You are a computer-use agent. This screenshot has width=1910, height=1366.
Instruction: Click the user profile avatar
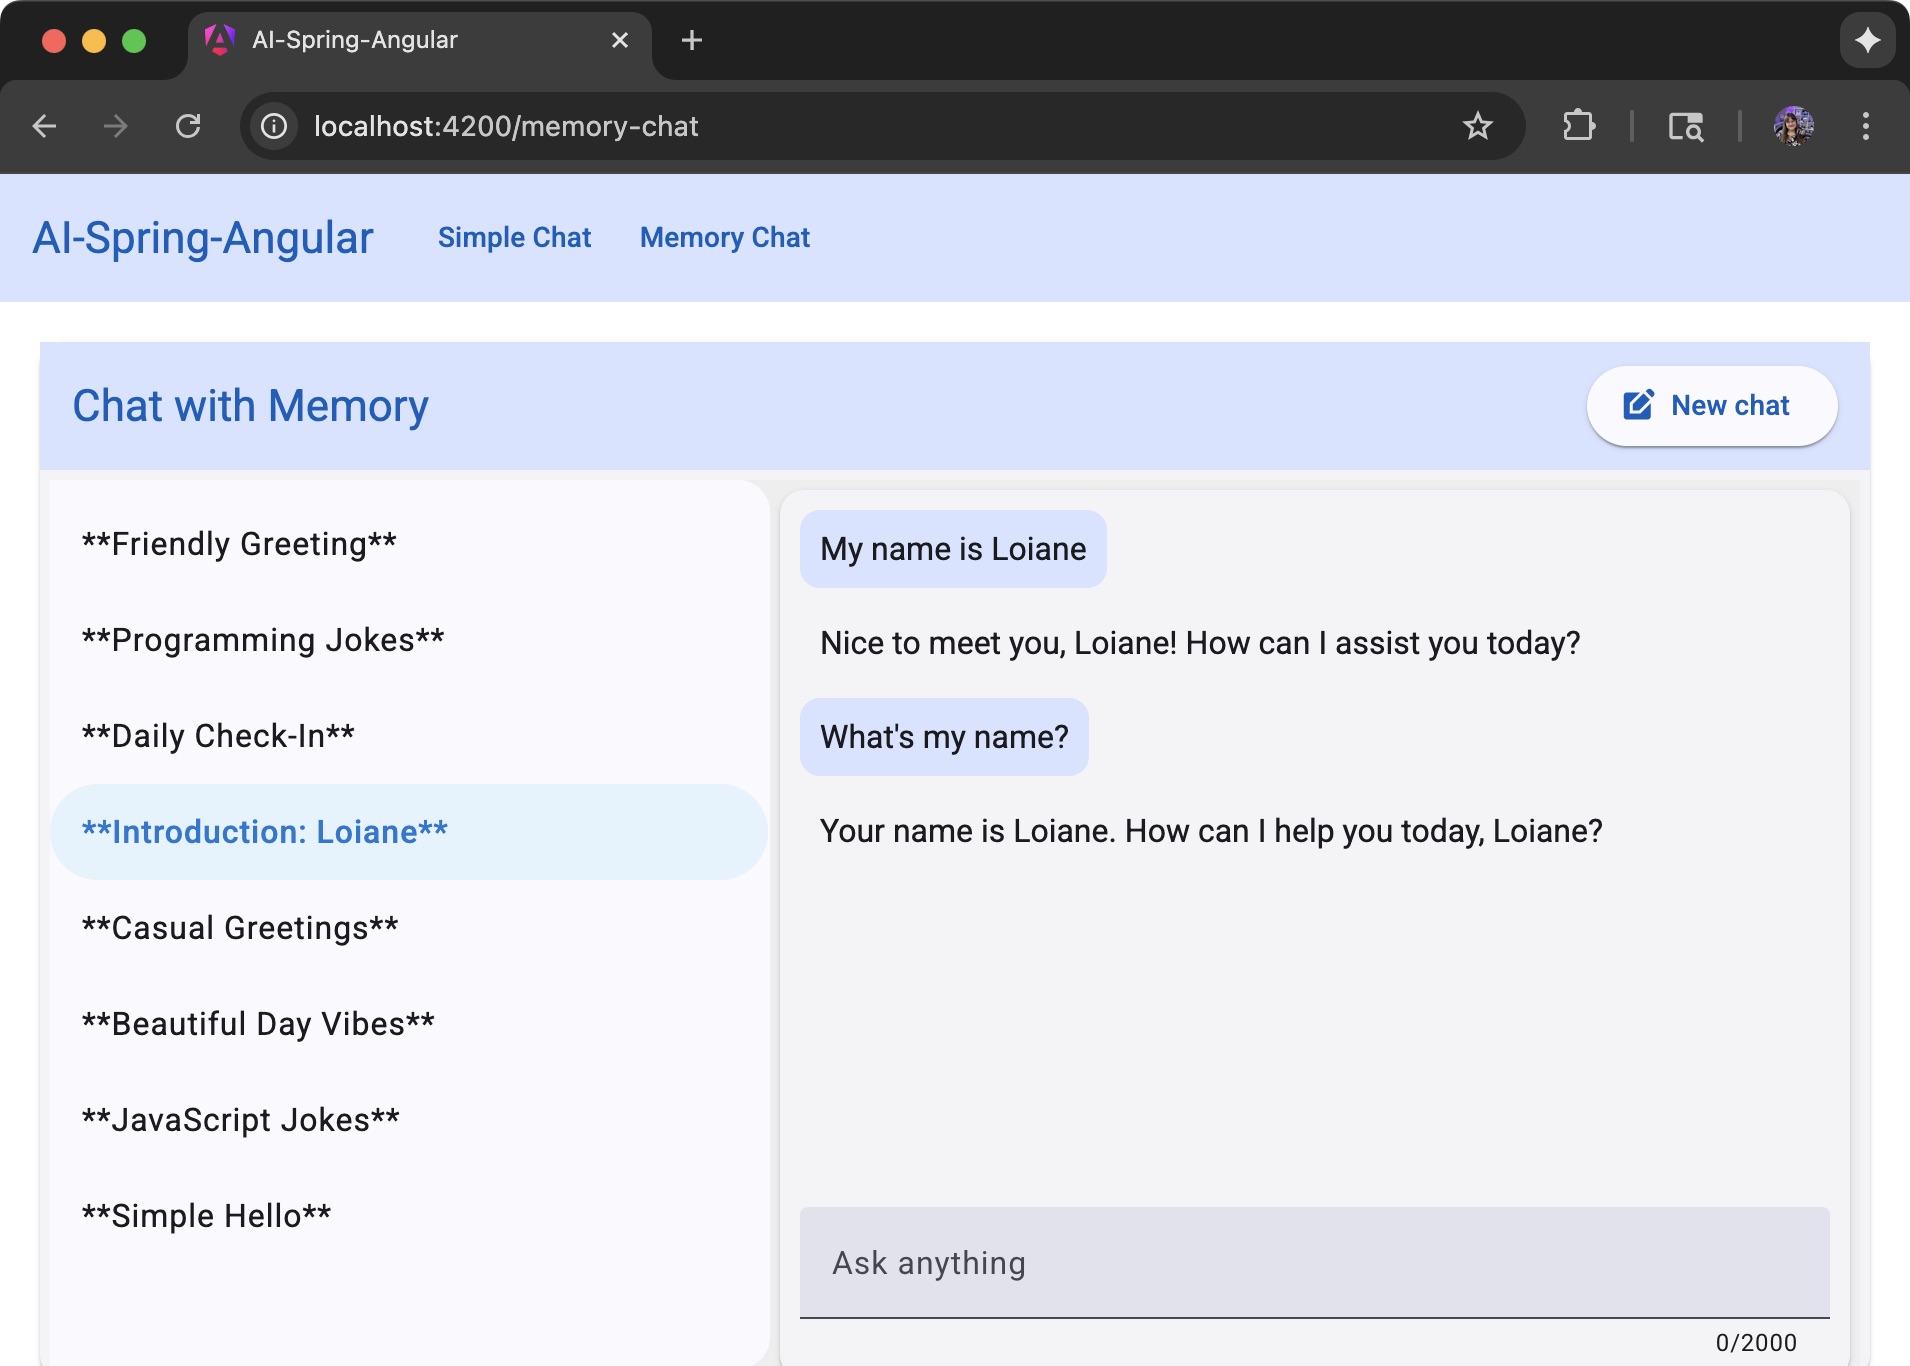coord(1793,126)
